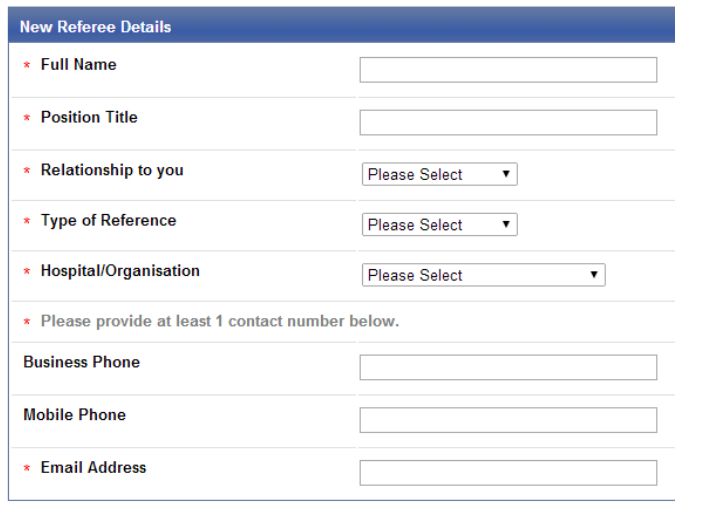Click the Full Name label
The width and height of the screenshot is (703, 518).
(78, 65)
